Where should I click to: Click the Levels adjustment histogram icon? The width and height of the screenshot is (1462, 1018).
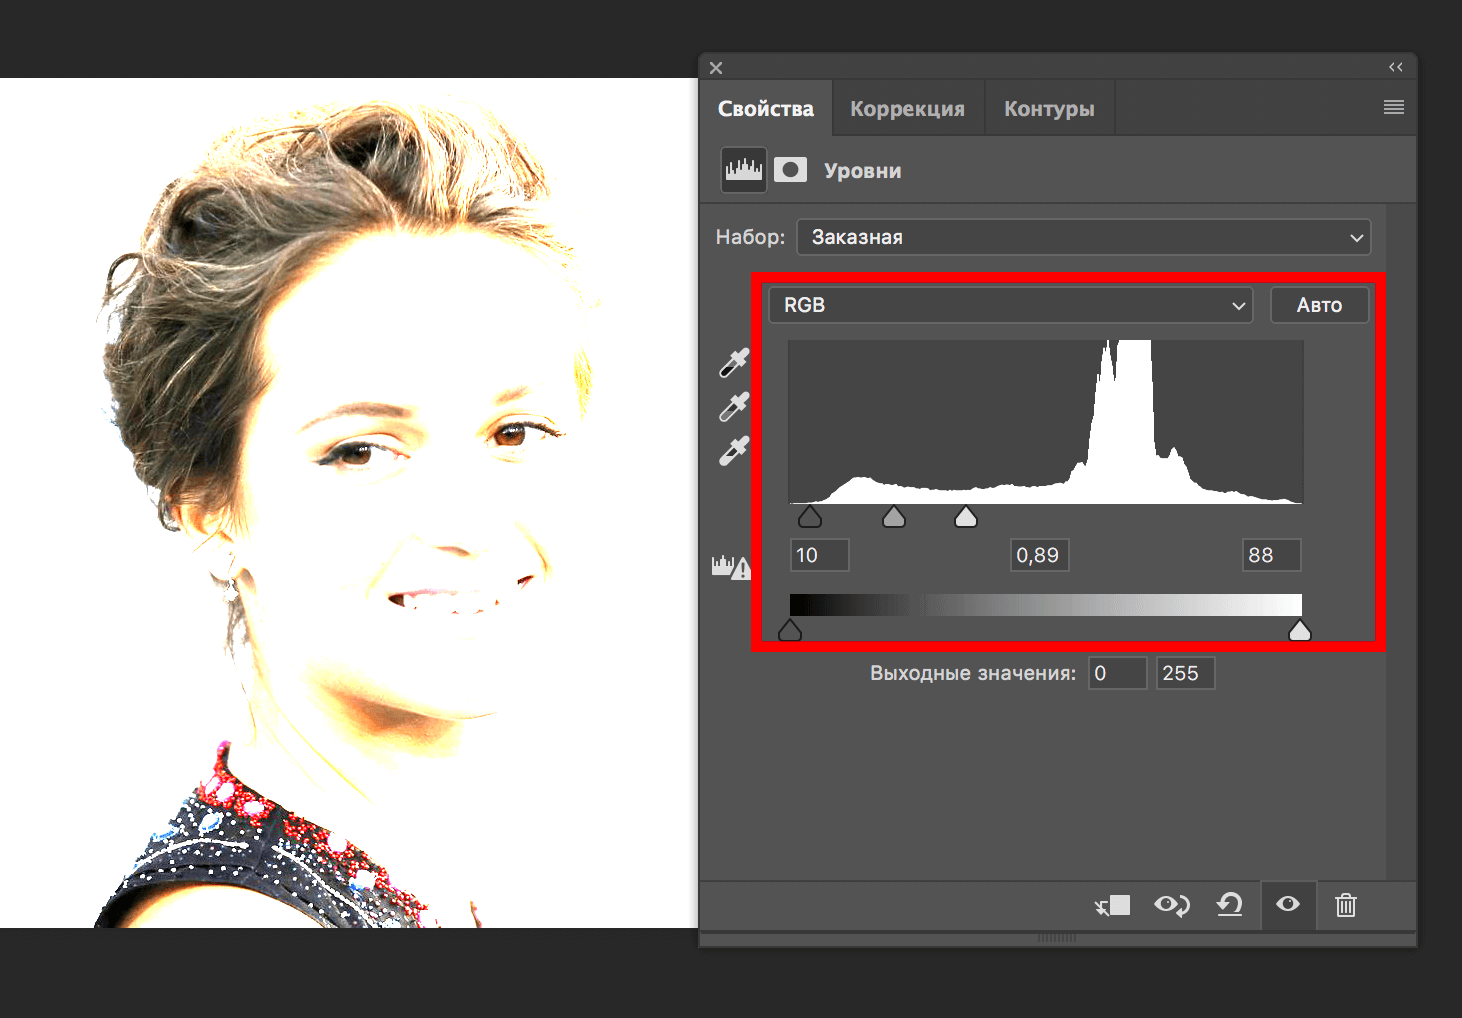point(743,170)
